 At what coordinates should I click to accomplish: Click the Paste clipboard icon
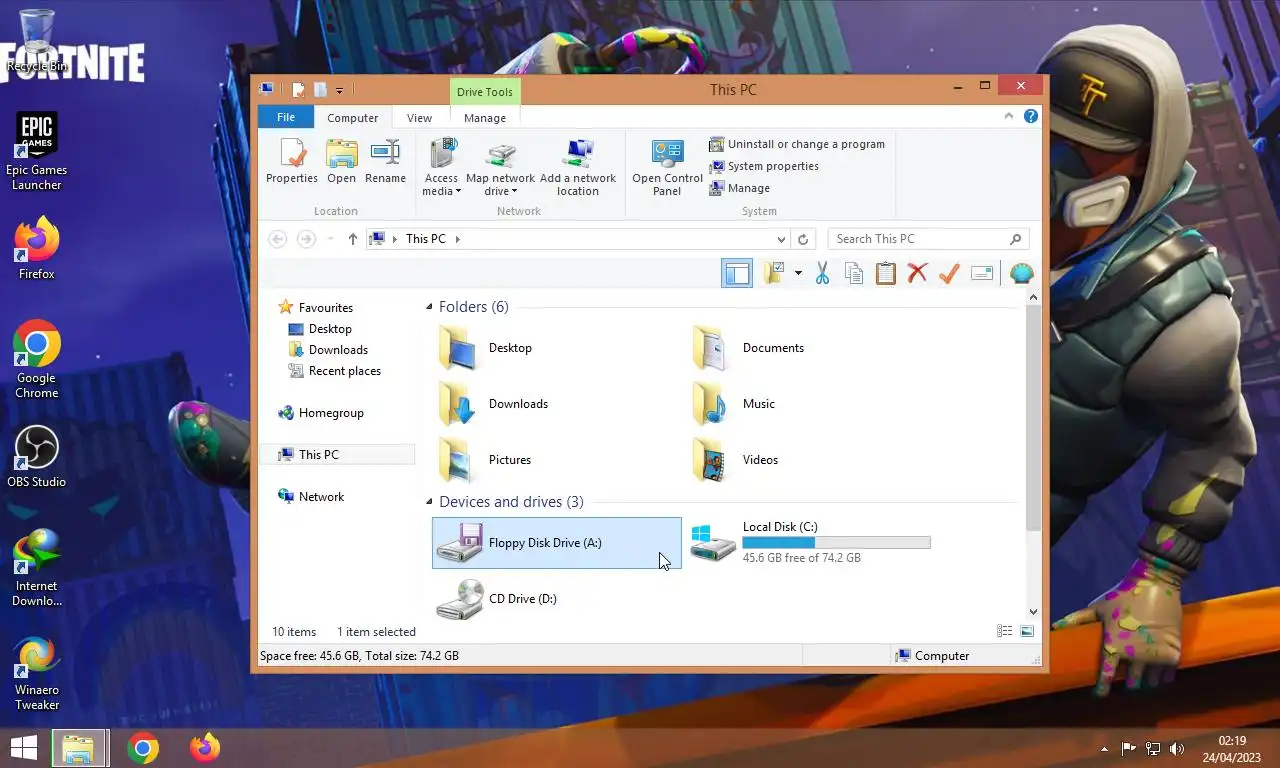(885, 273)
